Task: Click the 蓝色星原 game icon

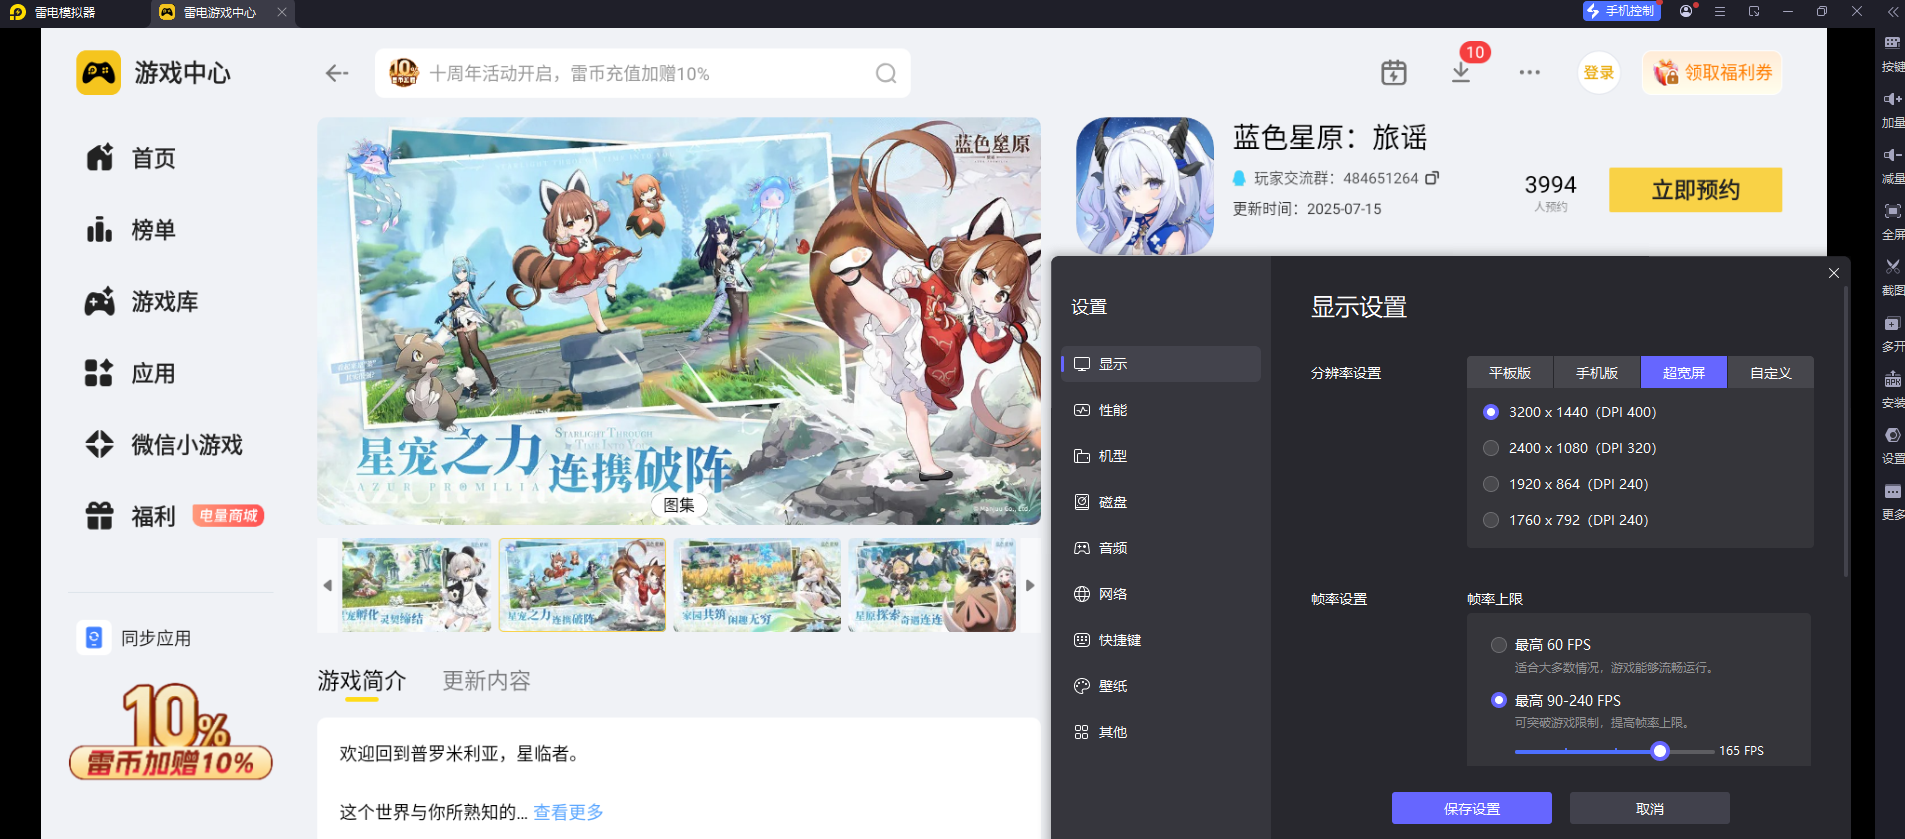Action: [1145, 186]
